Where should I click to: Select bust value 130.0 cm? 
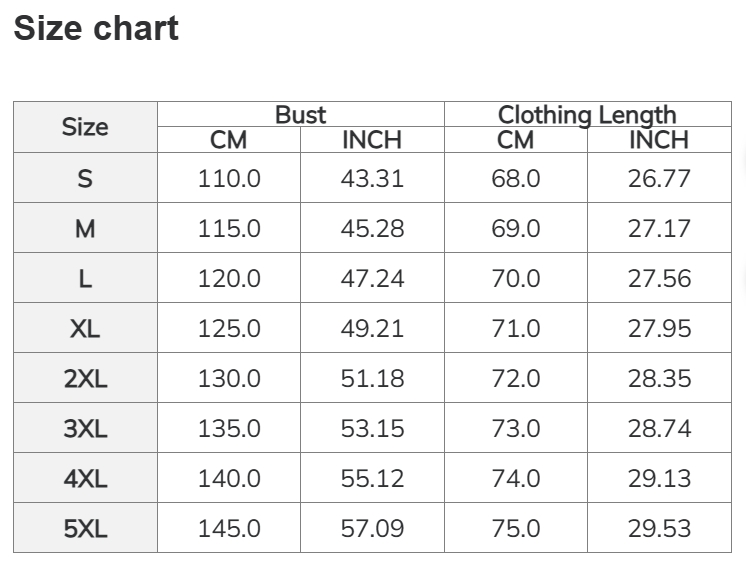tap(229, 379)
